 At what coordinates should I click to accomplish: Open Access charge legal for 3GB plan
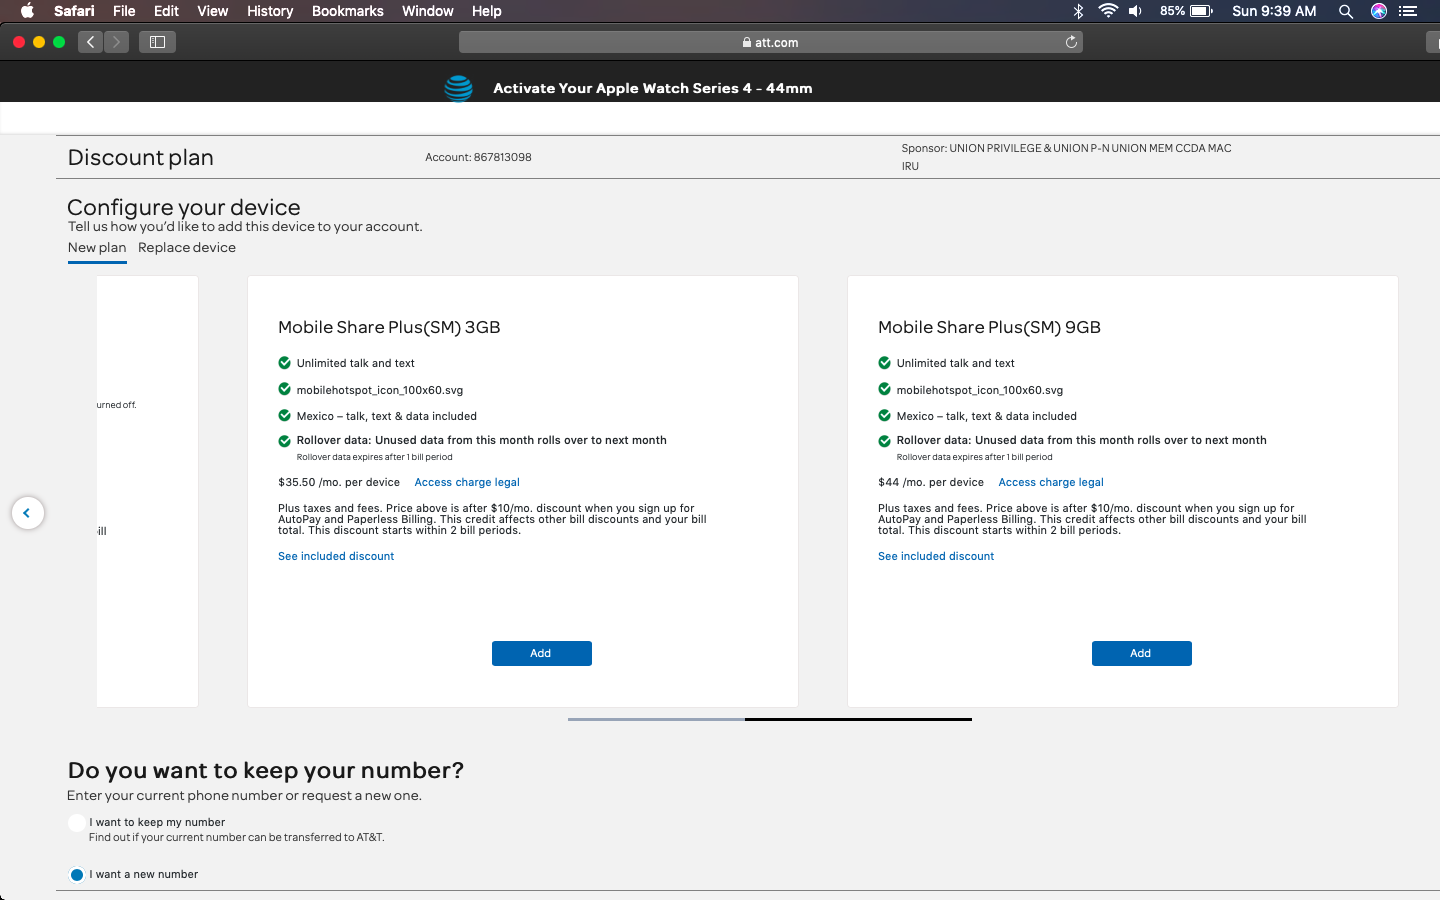(467, 482)
